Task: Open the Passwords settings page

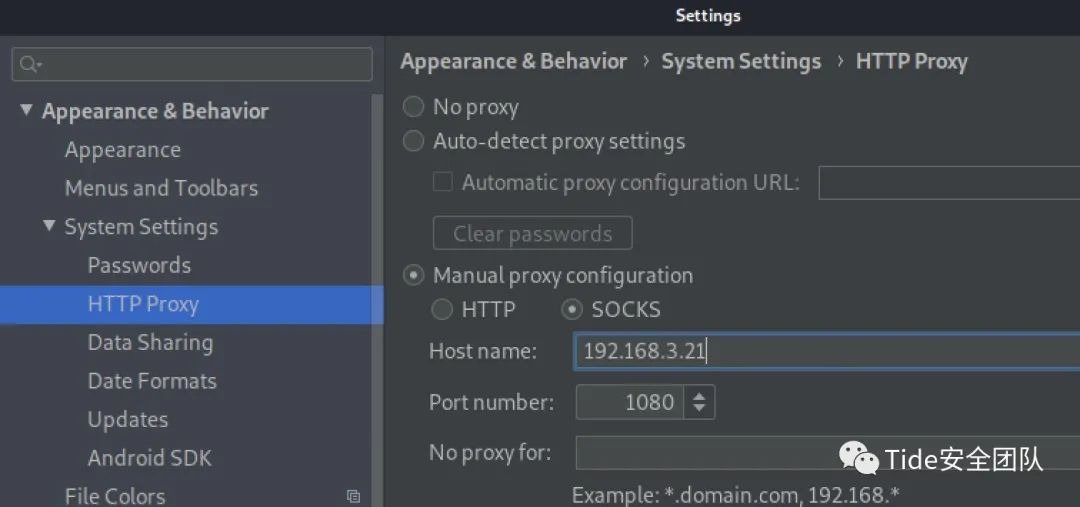Action: point(139,265)
